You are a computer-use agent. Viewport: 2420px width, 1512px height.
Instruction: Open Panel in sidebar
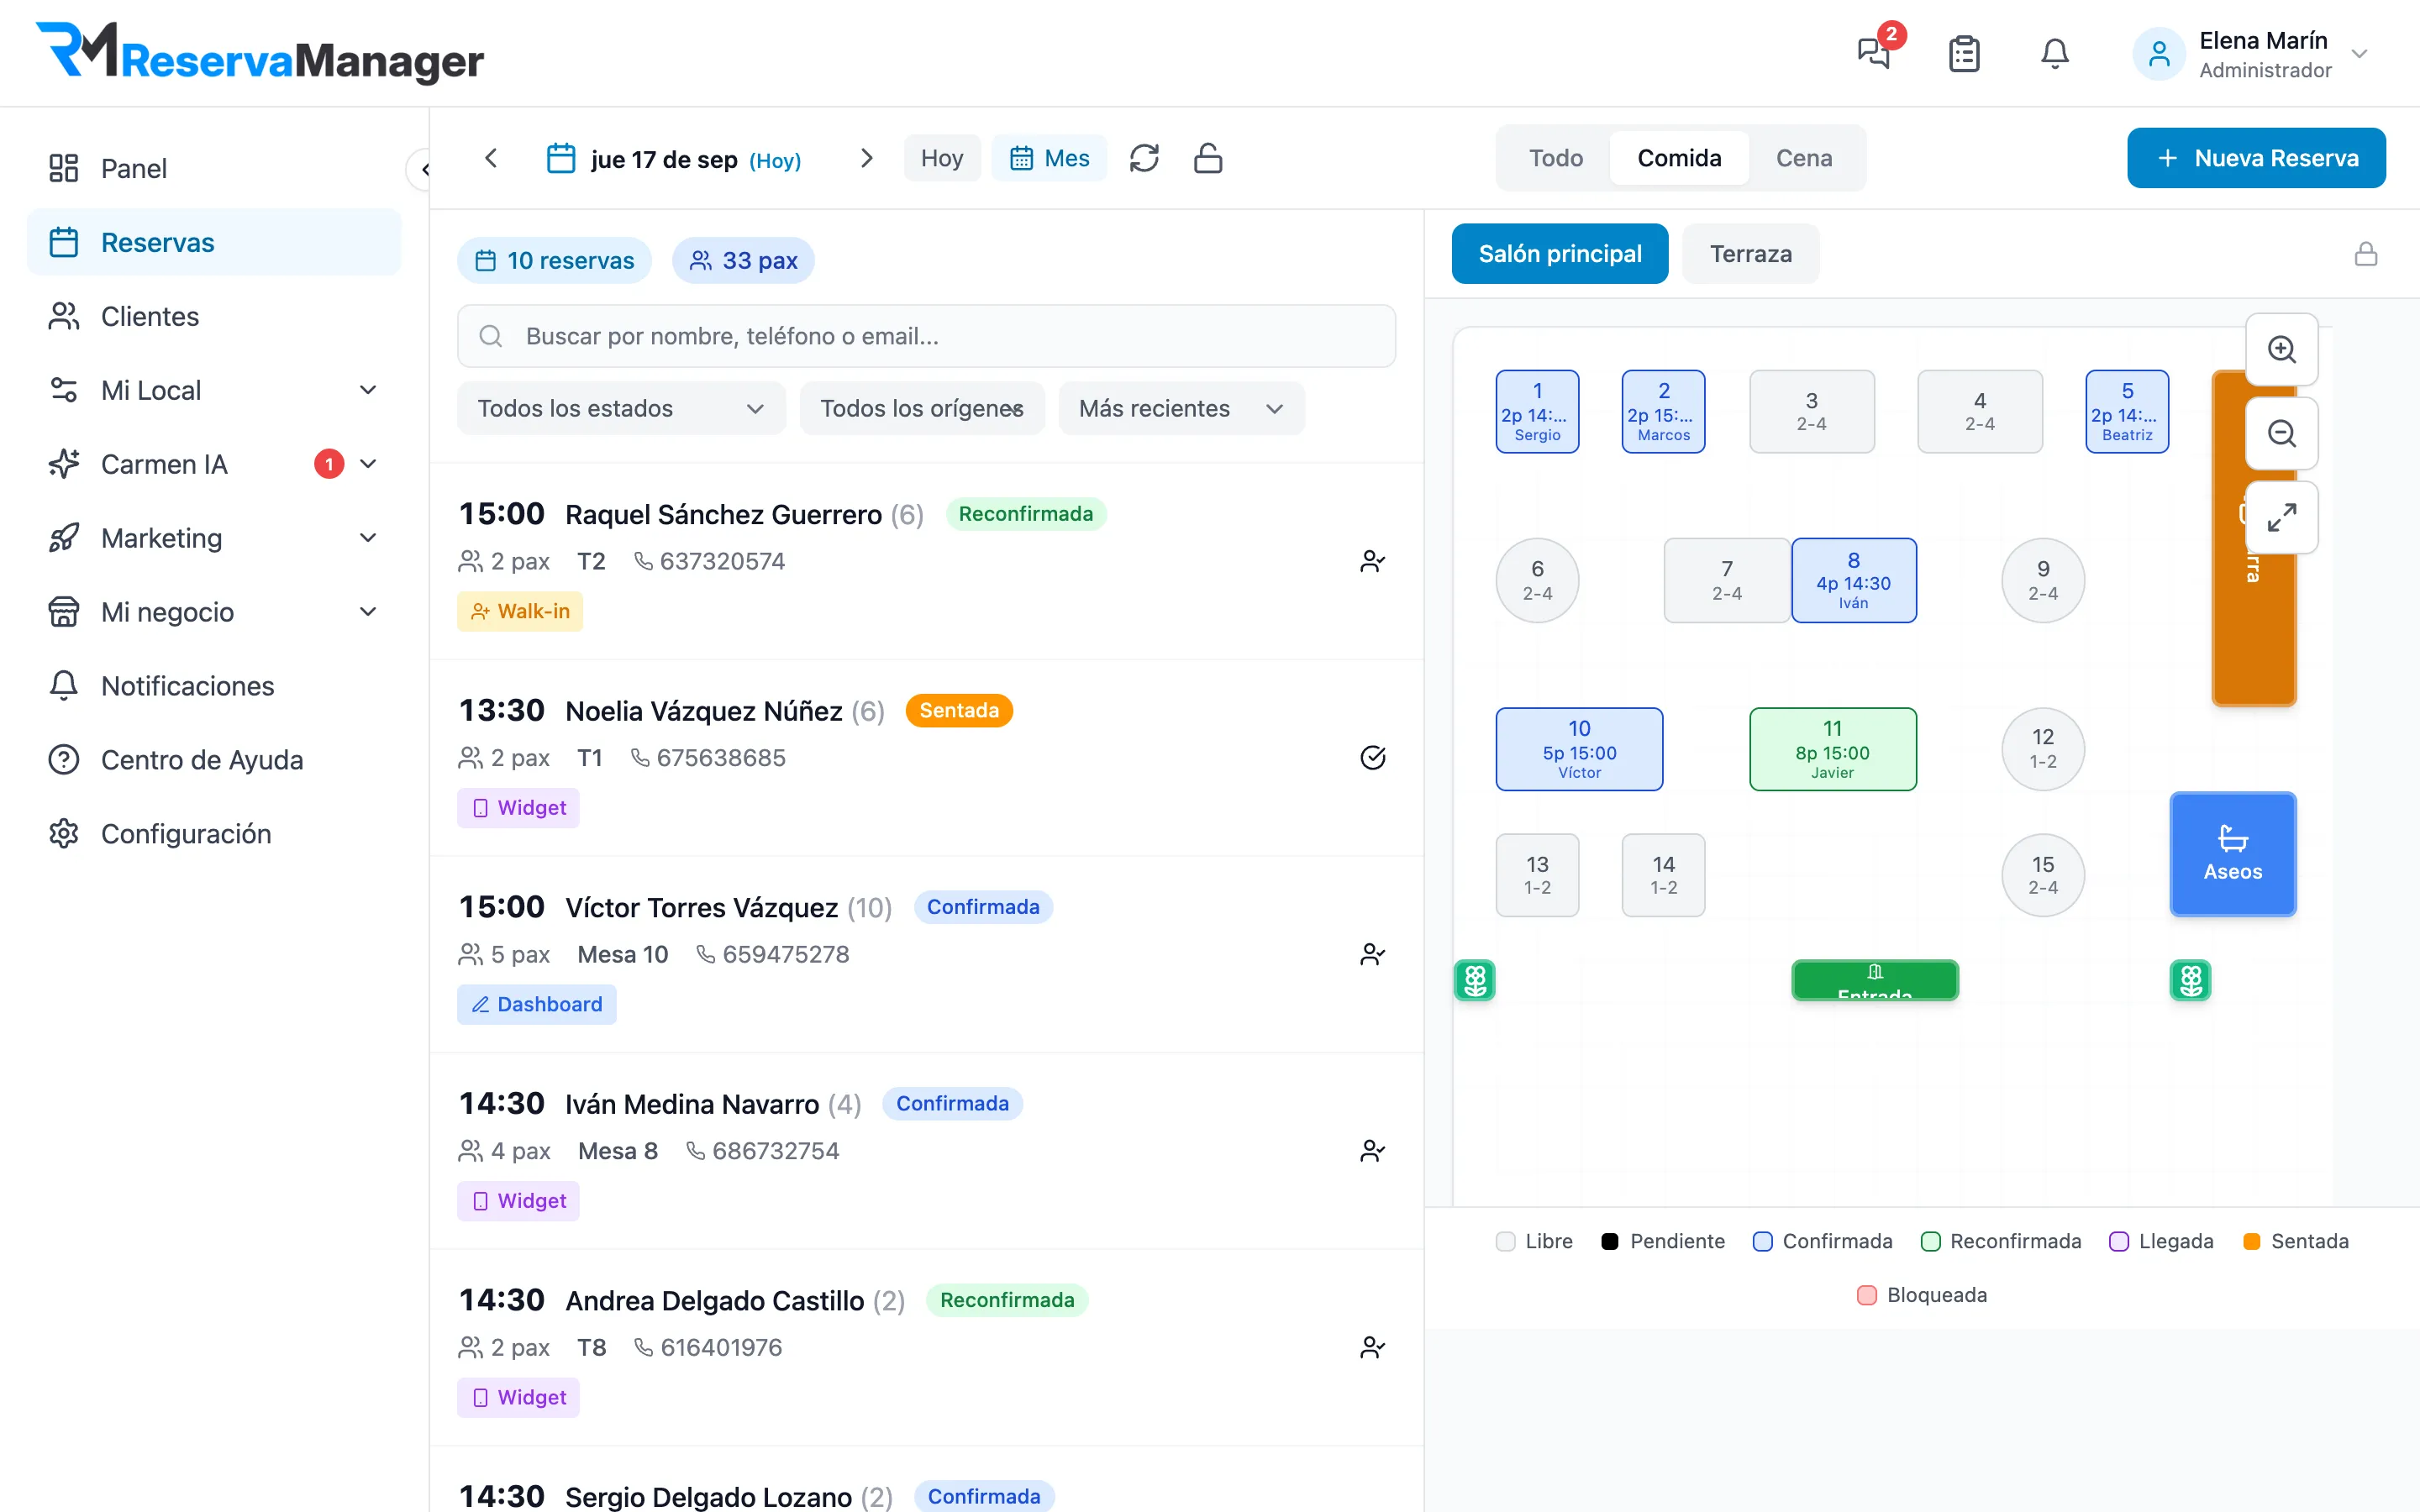pyautogui.click(x=214, y=168)
